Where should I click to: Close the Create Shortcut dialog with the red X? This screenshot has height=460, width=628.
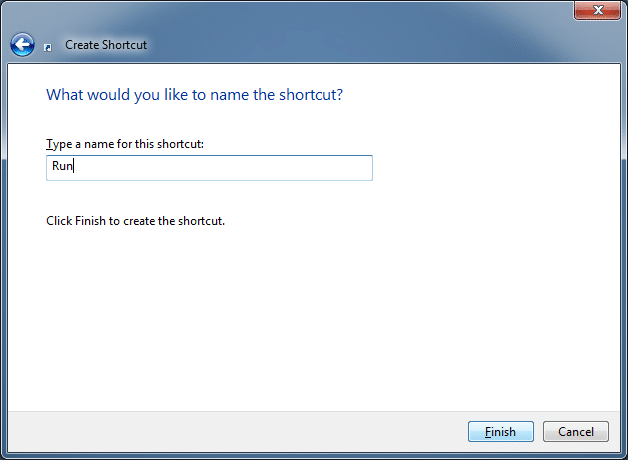click(598, 10)
